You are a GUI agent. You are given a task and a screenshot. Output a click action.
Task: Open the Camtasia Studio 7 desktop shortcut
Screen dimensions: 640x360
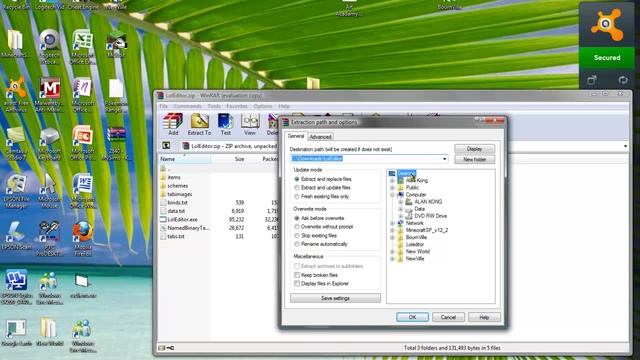pyautogui.click(x=16, y=142)
